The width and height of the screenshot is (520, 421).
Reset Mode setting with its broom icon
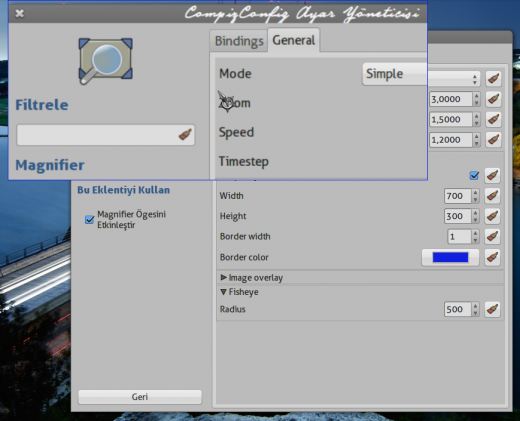[493, 79]
